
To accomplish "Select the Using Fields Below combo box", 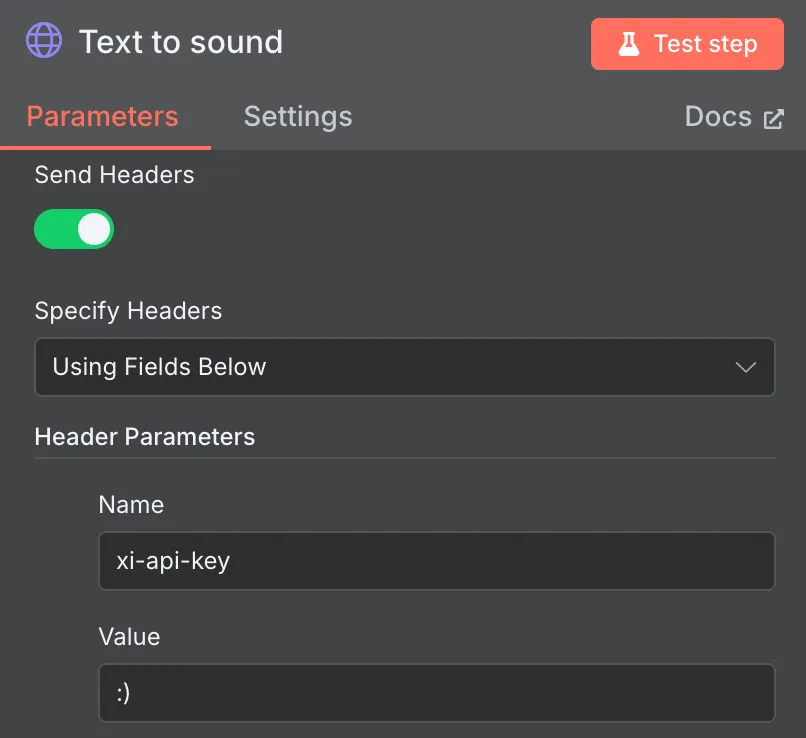I will coord(405,367).
